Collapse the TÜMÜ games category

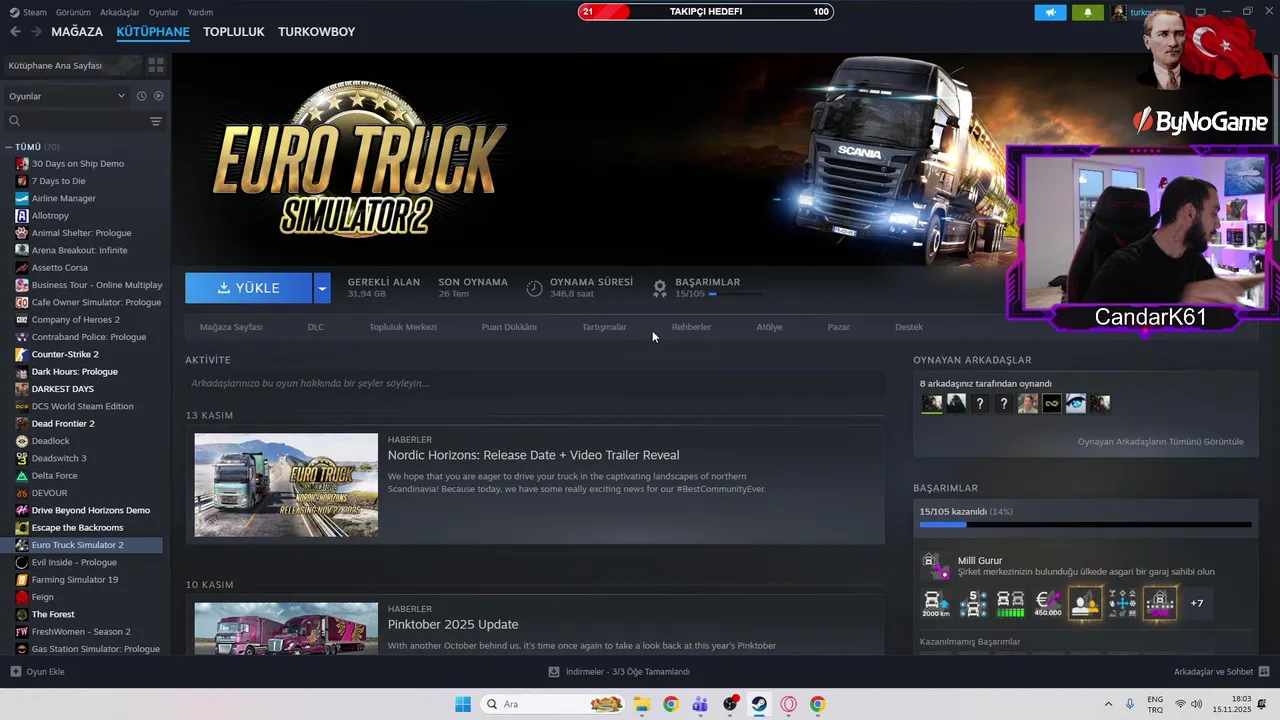(x=9, y=147)
